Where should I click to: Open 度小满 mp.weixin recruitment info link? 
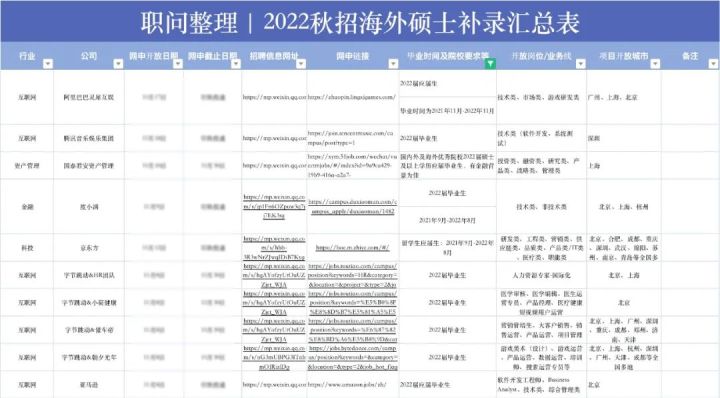pos(274,207)
